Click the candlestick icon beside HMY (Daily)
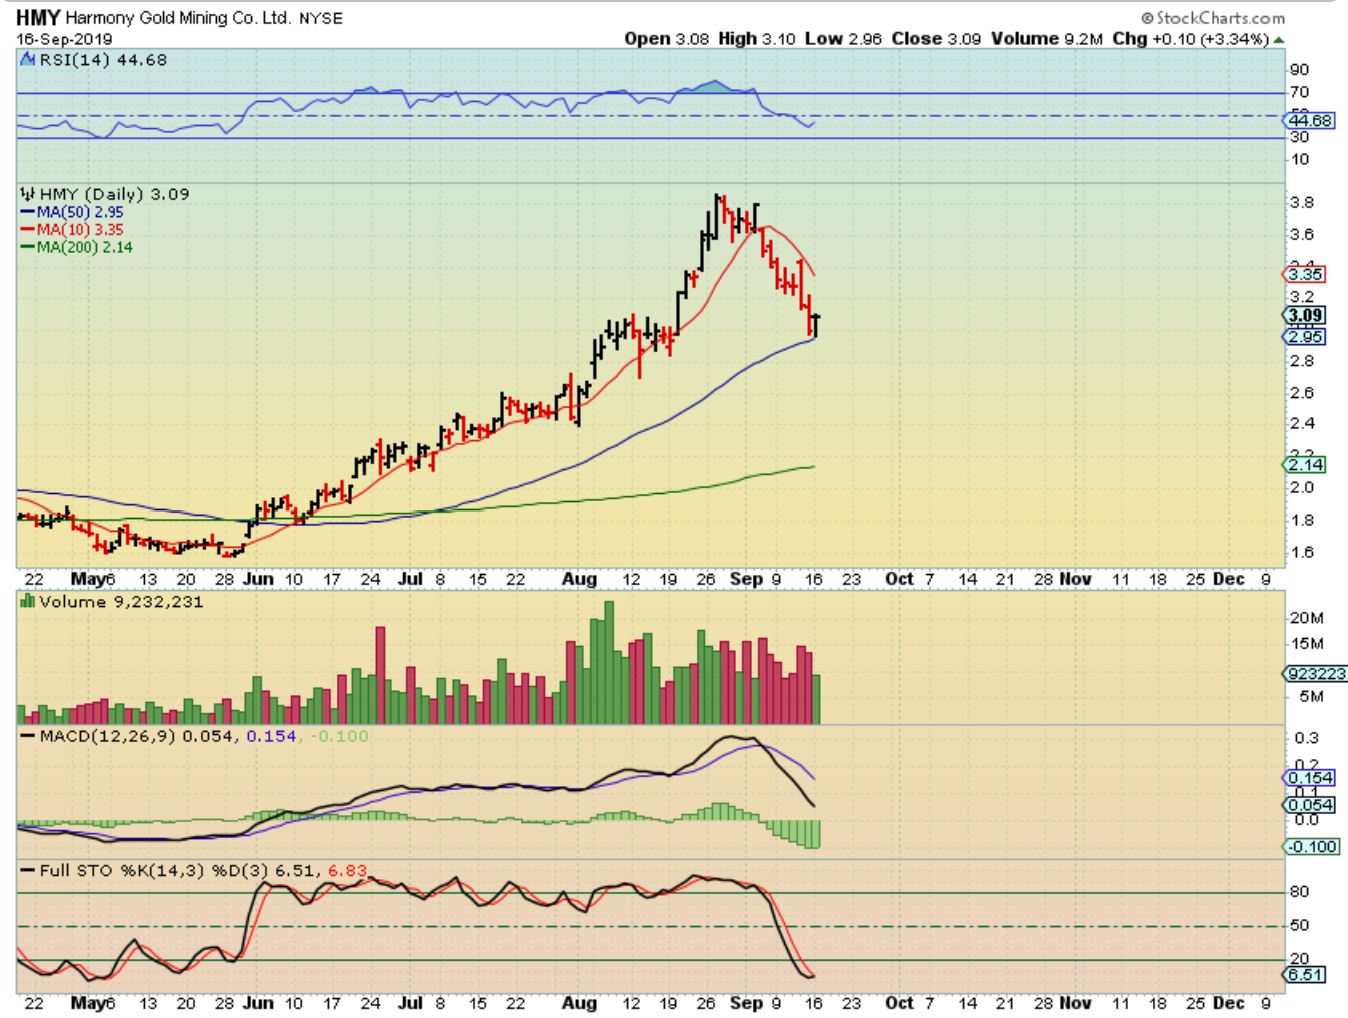The height and width of the screenshot is (1018, 1348). point(28,194)
